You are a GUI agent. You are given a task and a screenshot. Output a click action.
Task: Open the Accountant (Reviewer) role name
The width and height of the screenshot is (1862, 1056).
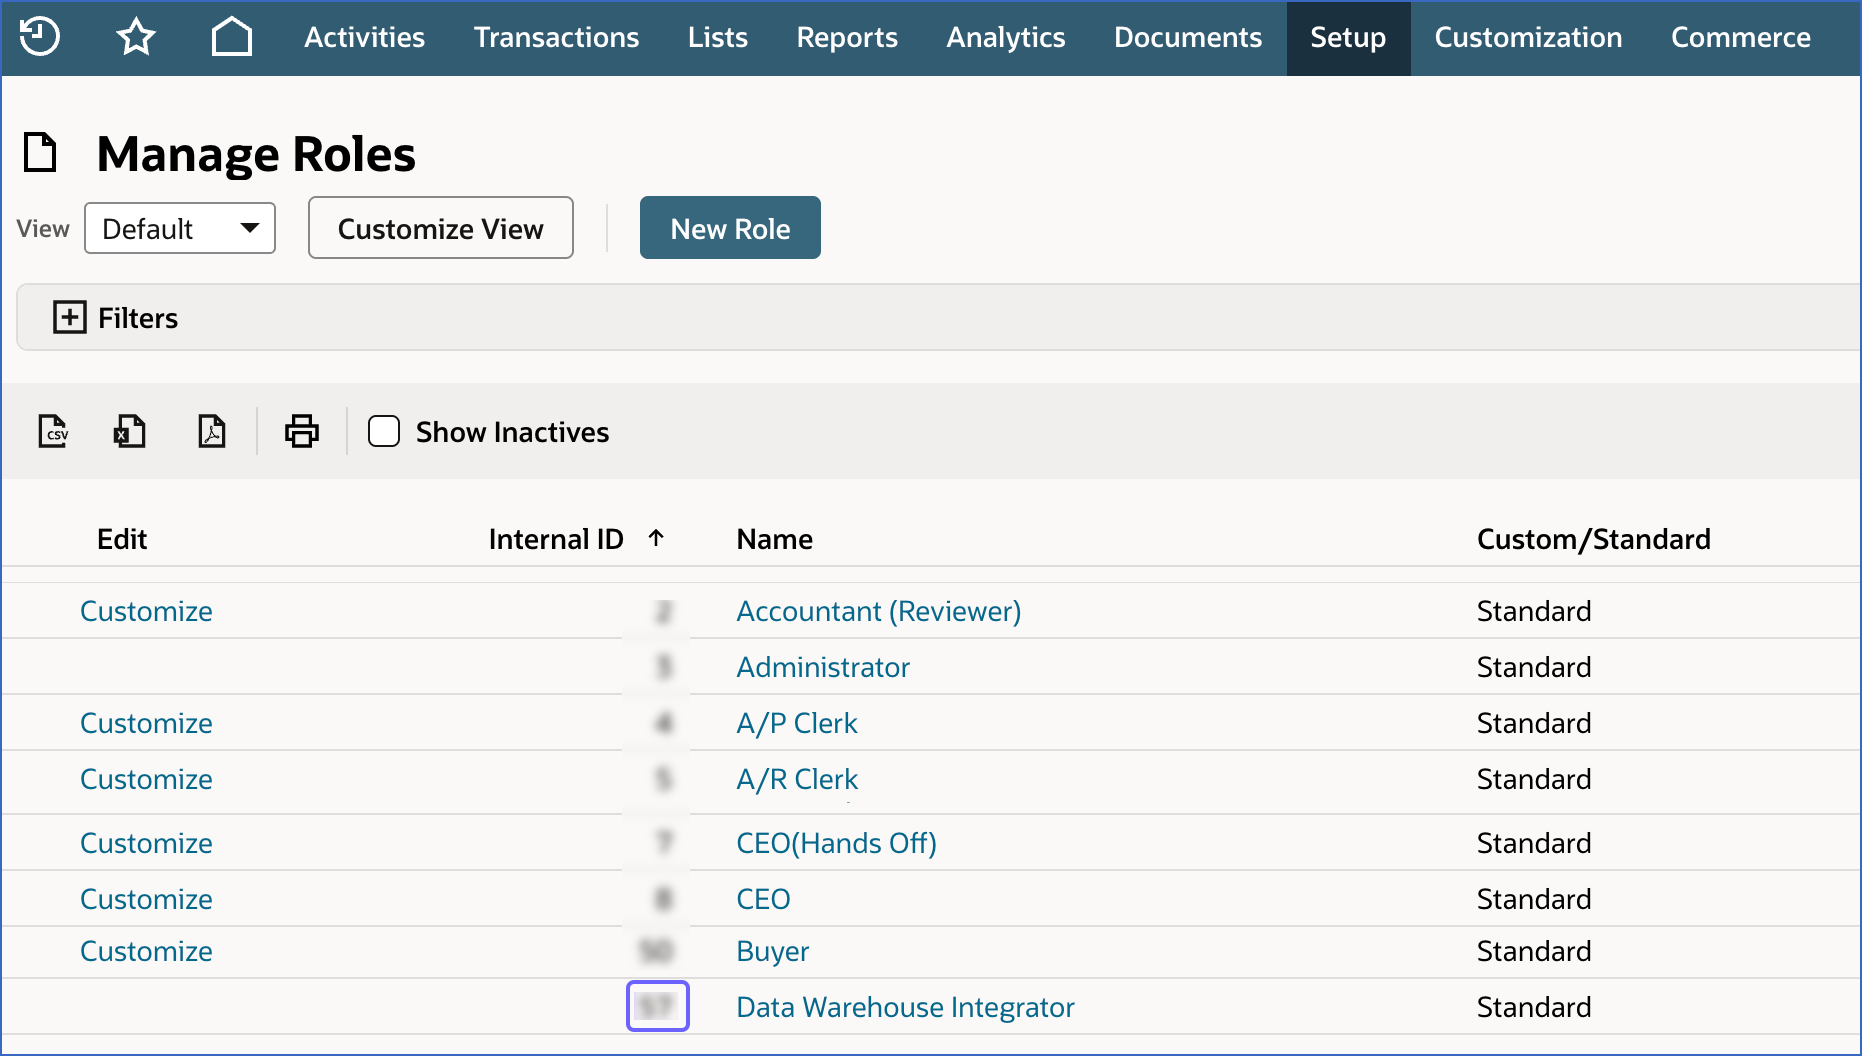tap(879, 611)
